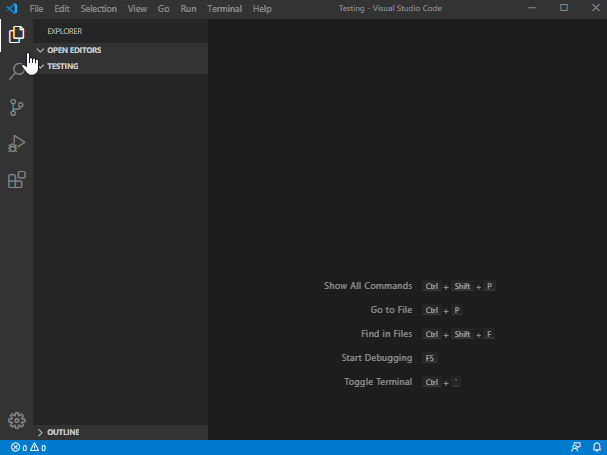The image size is (607, 455).
Task: Maximize the Visual Studio Code window
Action: (564, 8)
